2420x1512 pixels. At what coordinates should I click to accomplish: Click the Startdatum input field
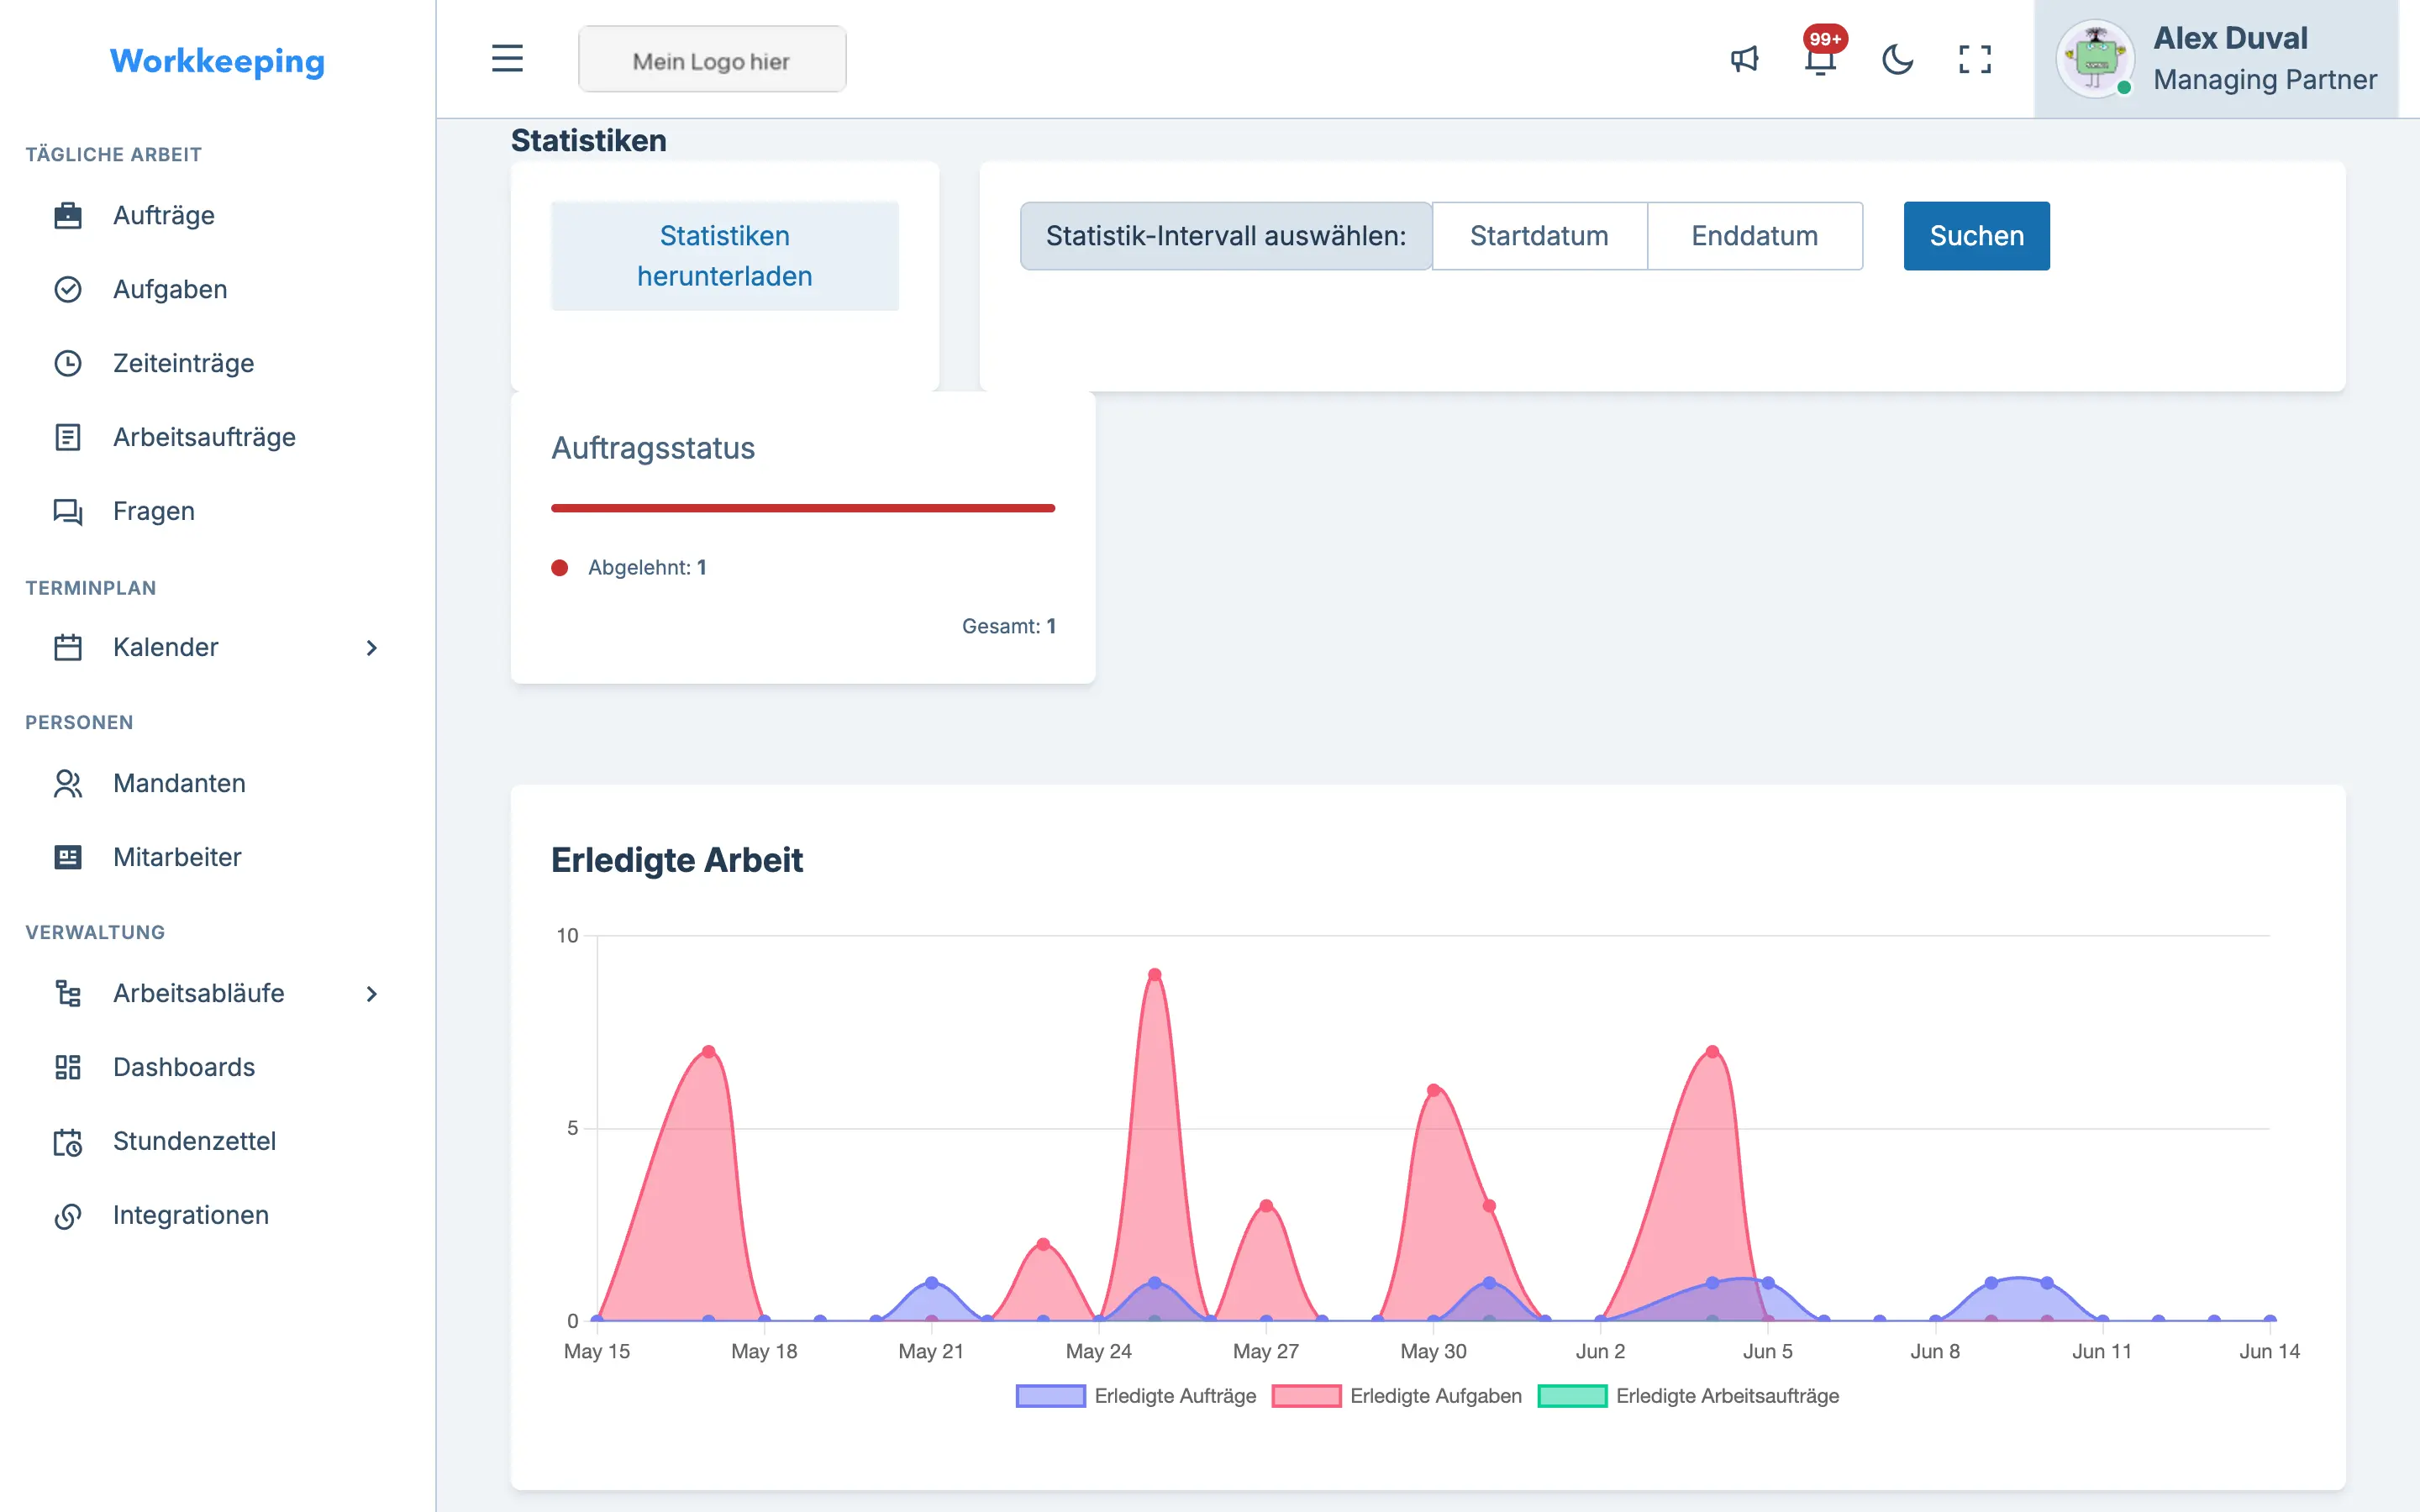[1539, 236]
